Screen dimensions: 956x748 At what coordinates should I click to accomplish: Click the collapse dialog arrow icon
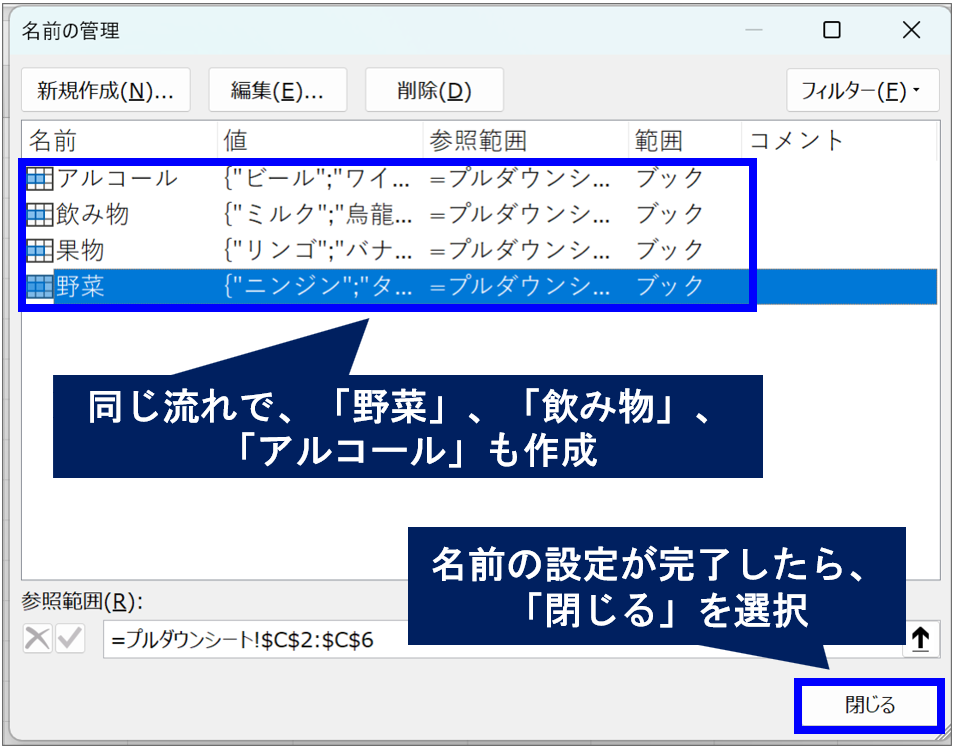(919, 640)
